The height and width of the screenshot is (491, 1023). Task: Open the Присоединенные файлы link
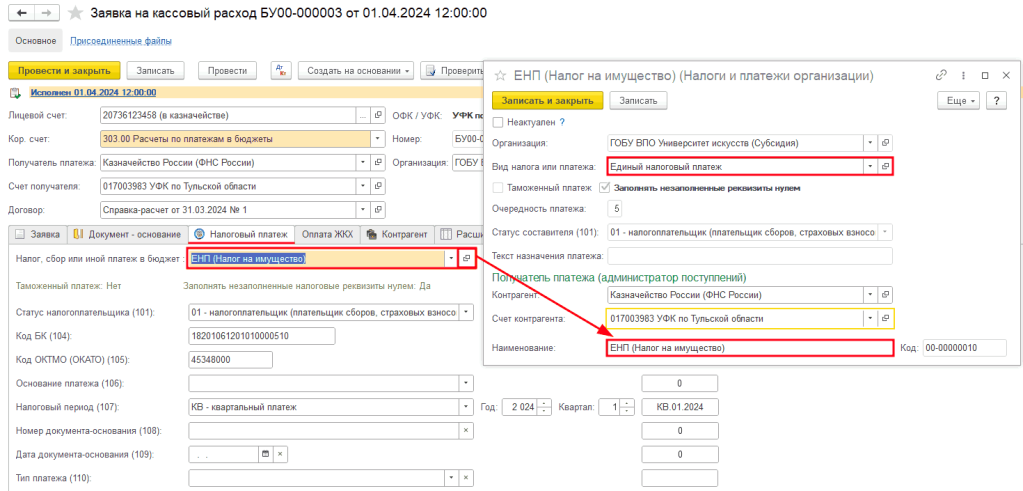(x=121, y=41)
